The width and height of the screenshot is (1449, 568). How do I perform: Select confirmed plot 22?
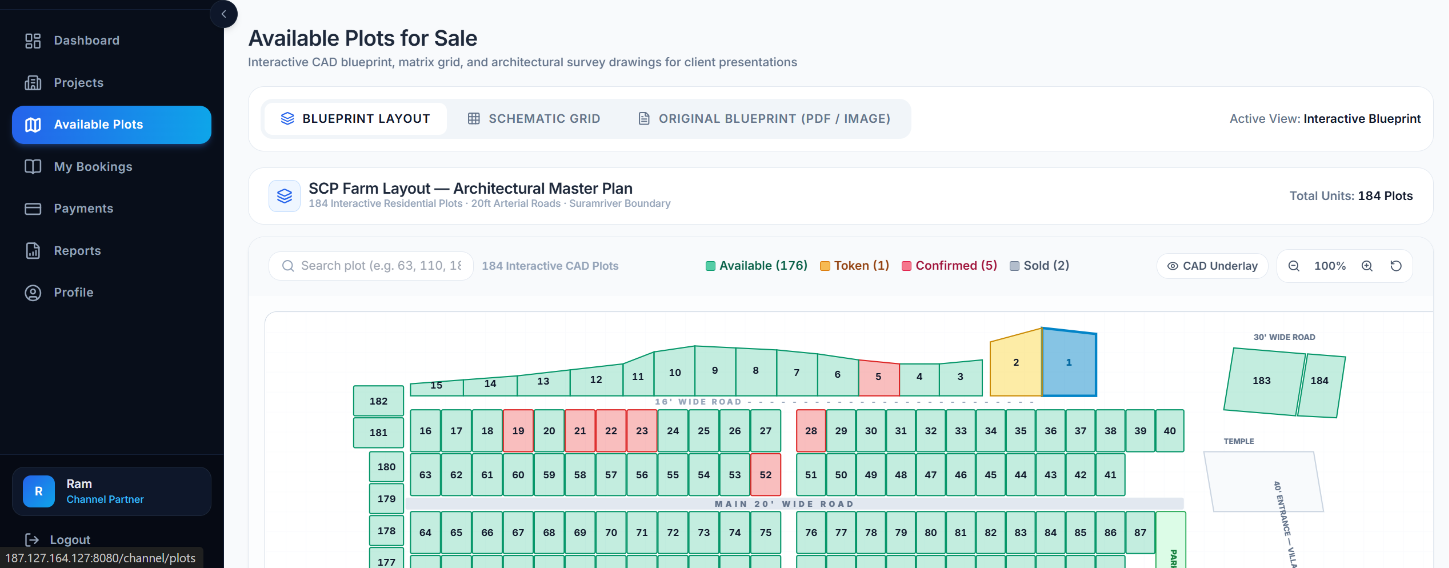pyautogui.click(x=611, y=431)
